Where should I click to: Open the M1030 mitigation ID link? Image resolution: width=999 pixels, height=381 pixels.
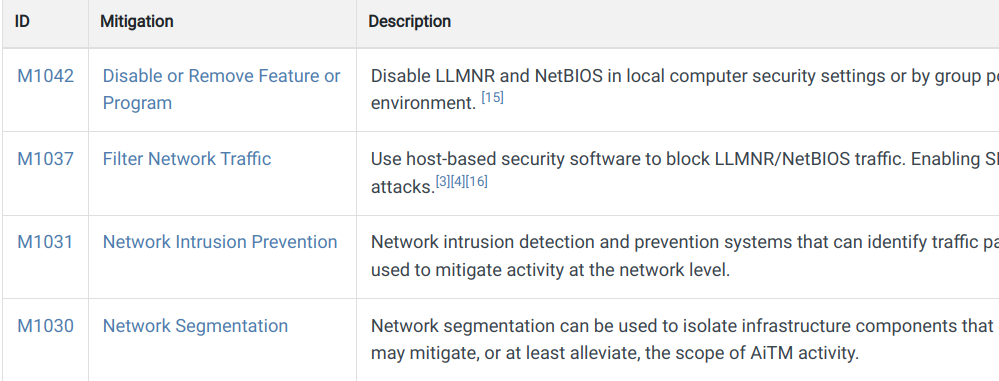[x=45, y=326]
